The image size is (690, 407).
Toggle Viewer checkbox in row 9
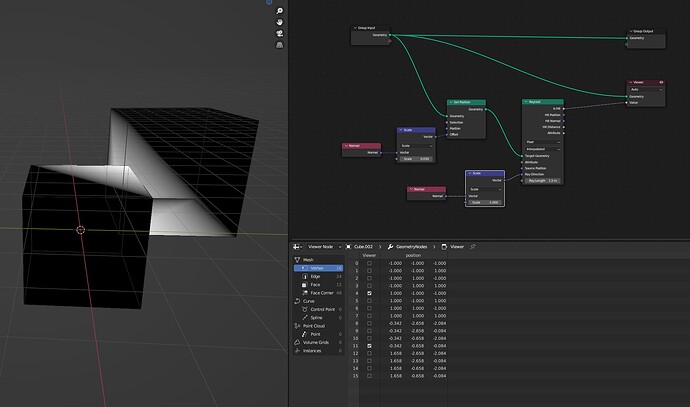click(x=369, y=331)
